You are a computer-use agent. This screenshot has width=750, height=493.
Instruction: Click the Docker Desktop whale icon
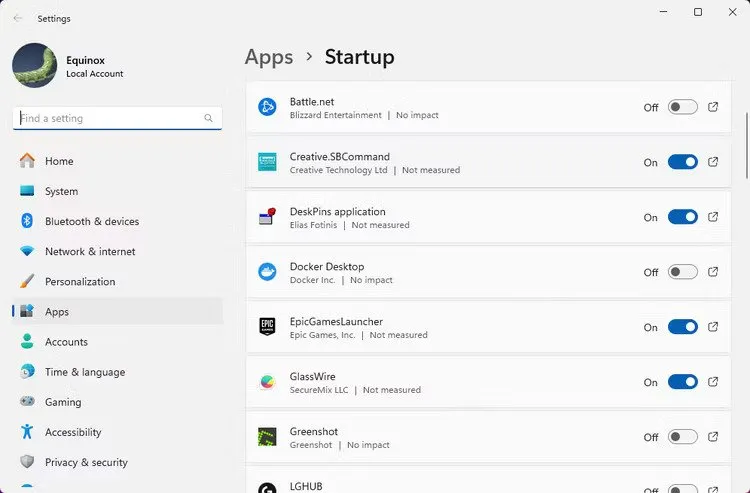coord(267,272)
